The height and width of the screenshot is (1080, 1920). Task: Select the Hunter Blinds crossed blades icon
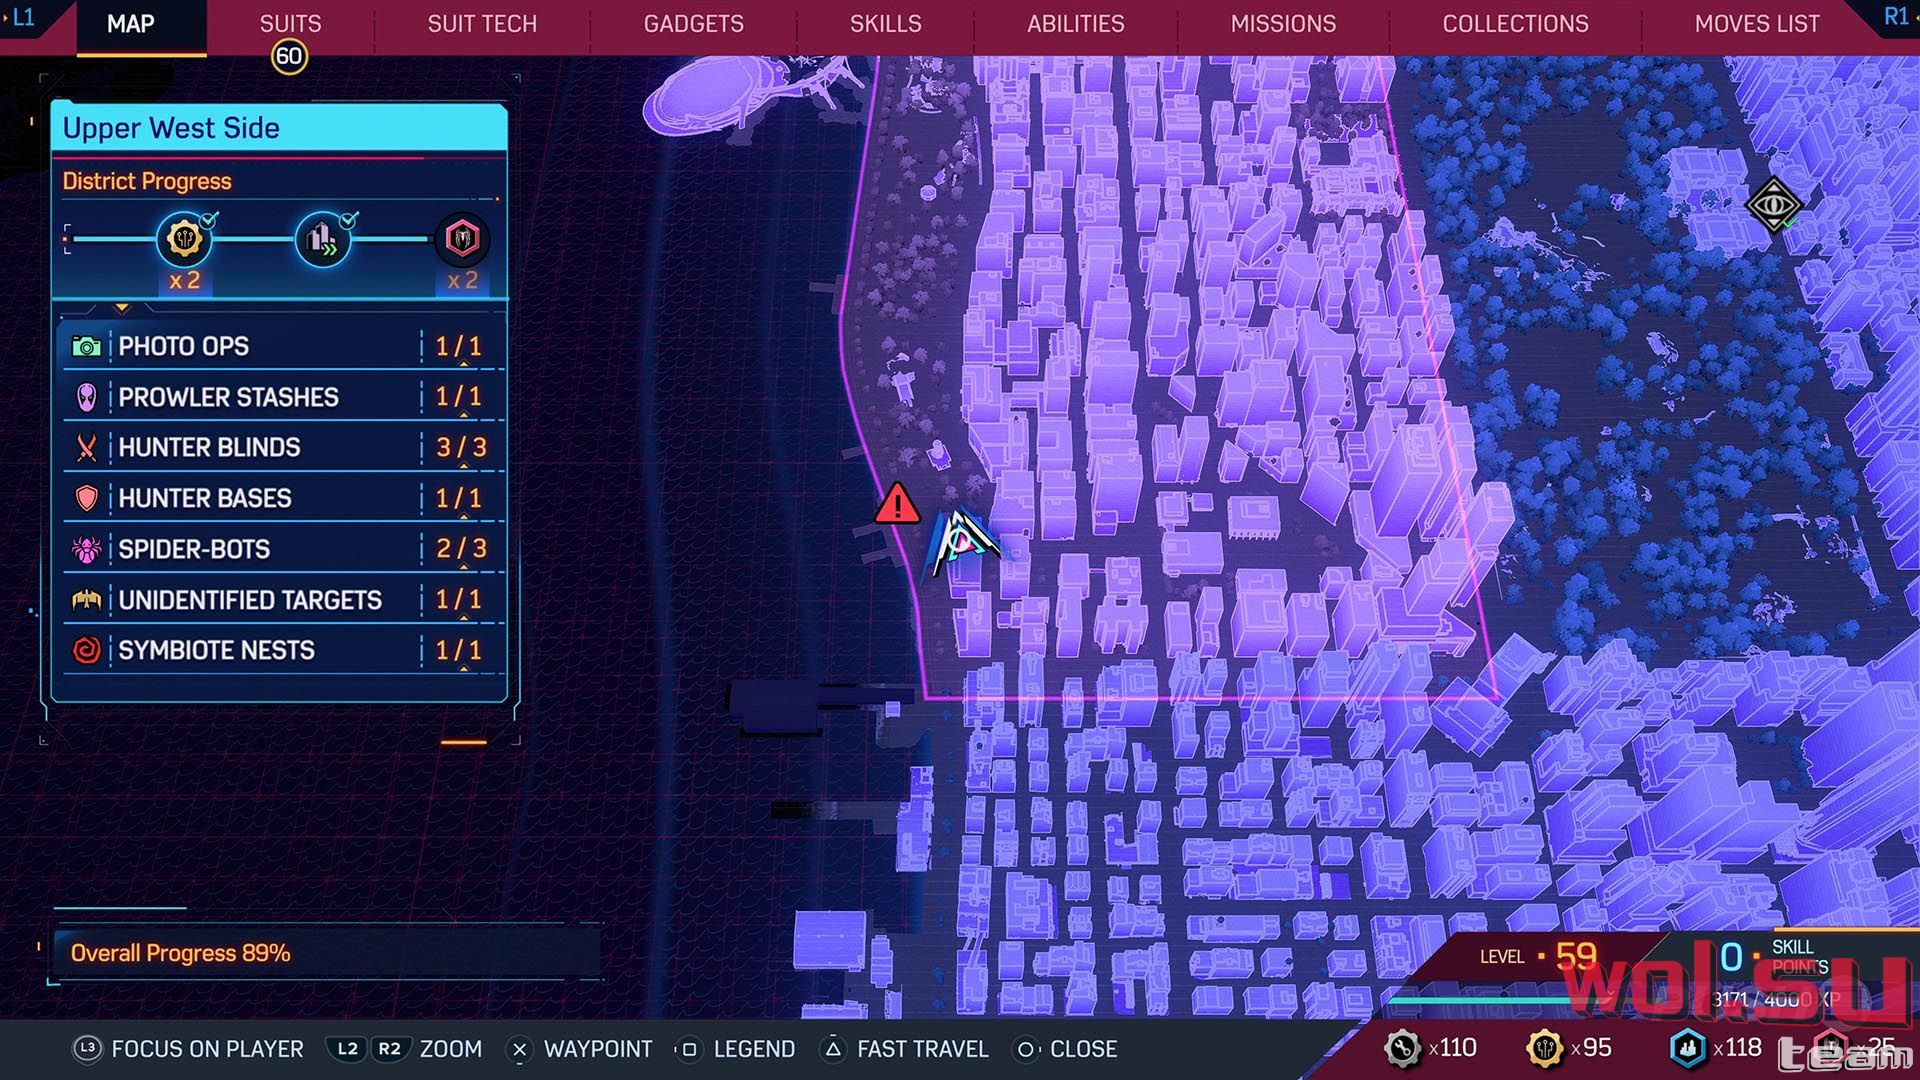(x=87, y=448)
